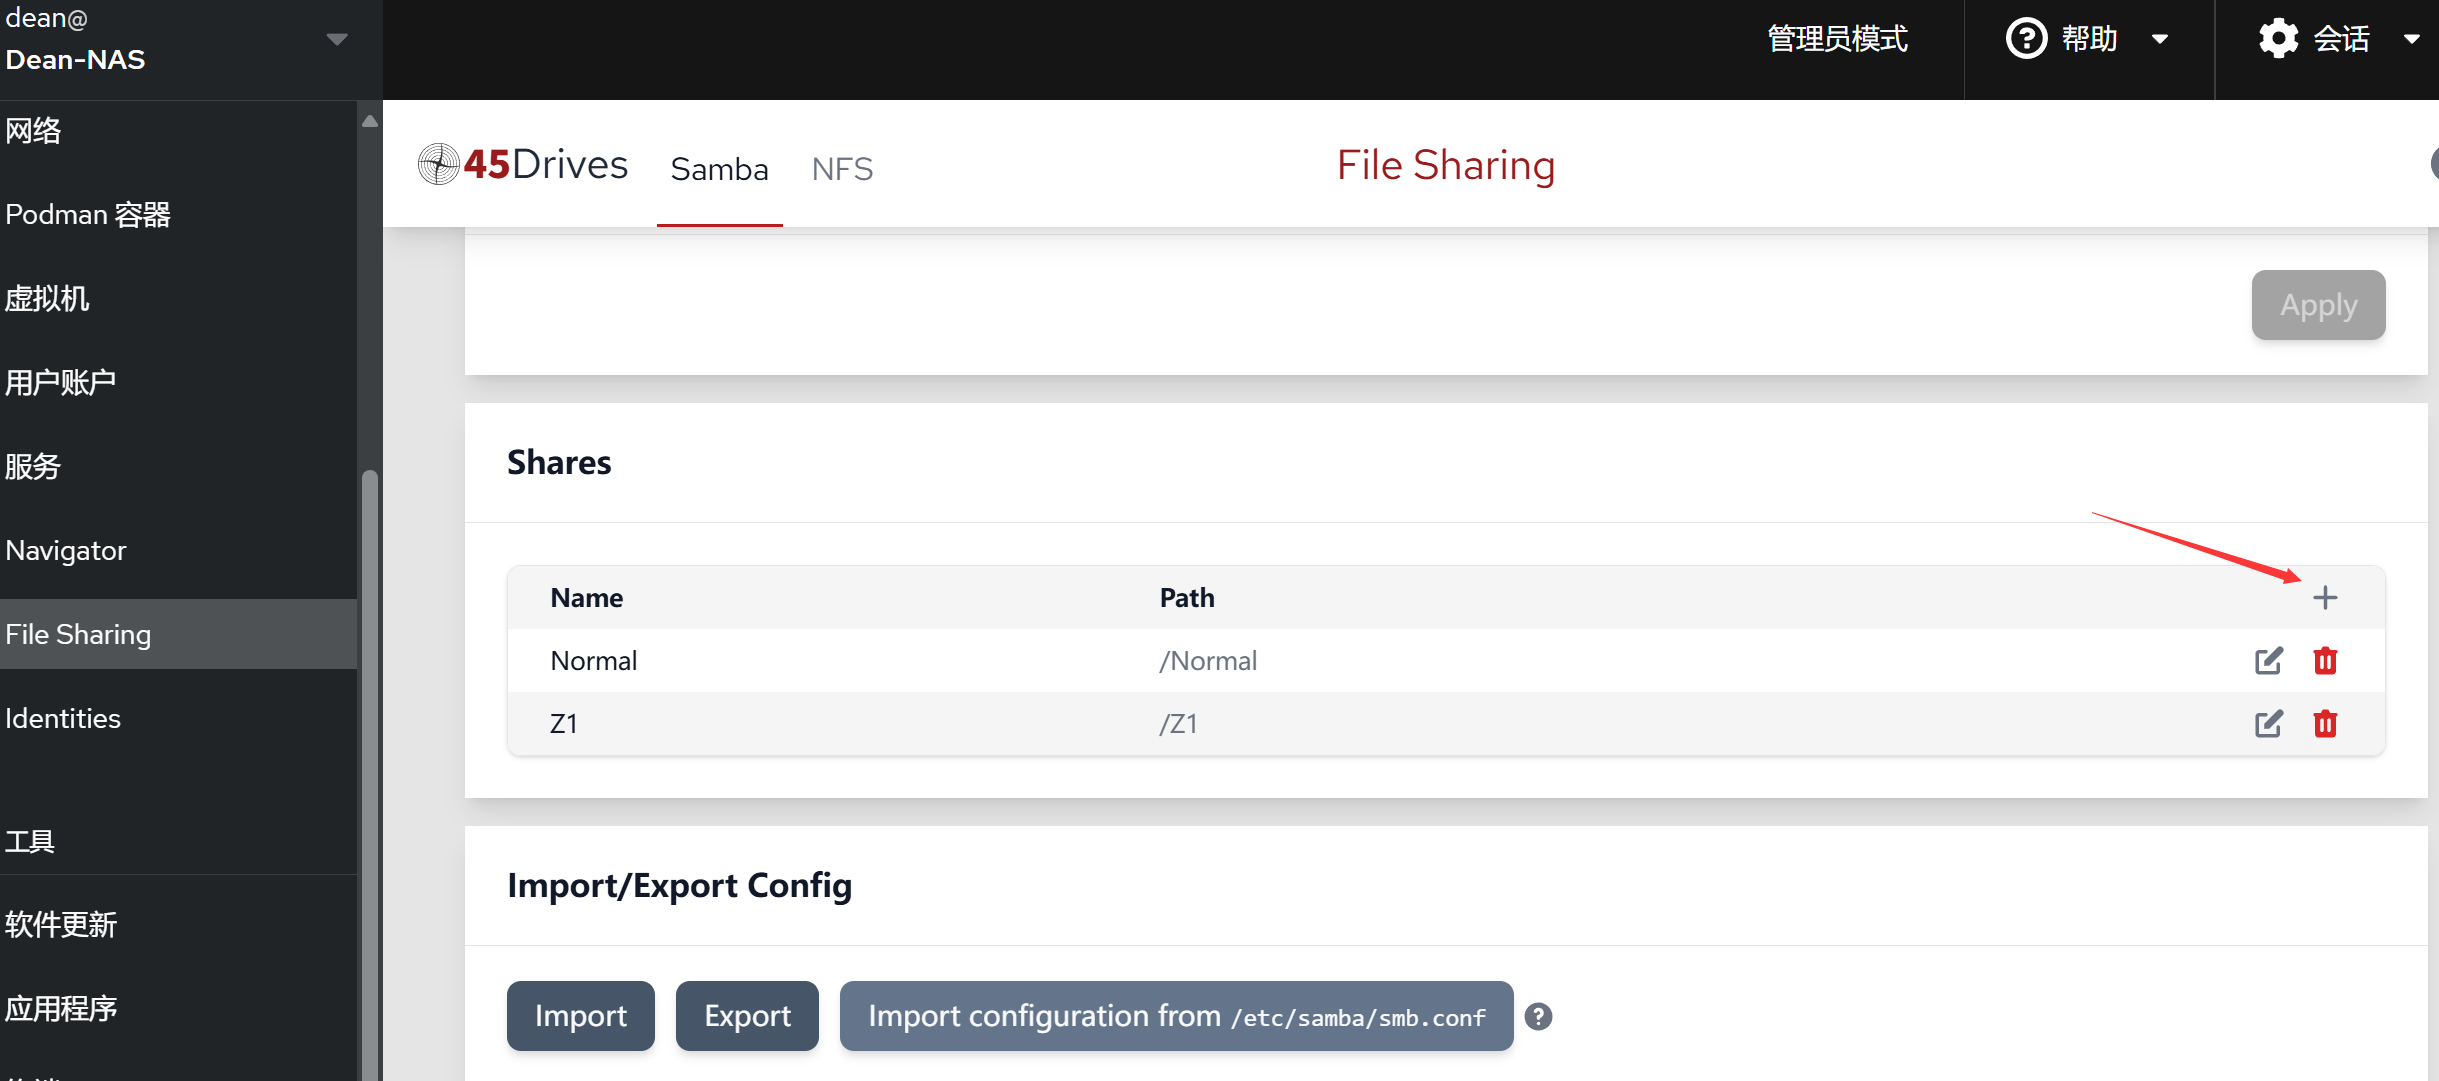This screenshot has height=1081, width=2439.
Task: Click help icon beside smb.conf import
Action: 1538,1016
